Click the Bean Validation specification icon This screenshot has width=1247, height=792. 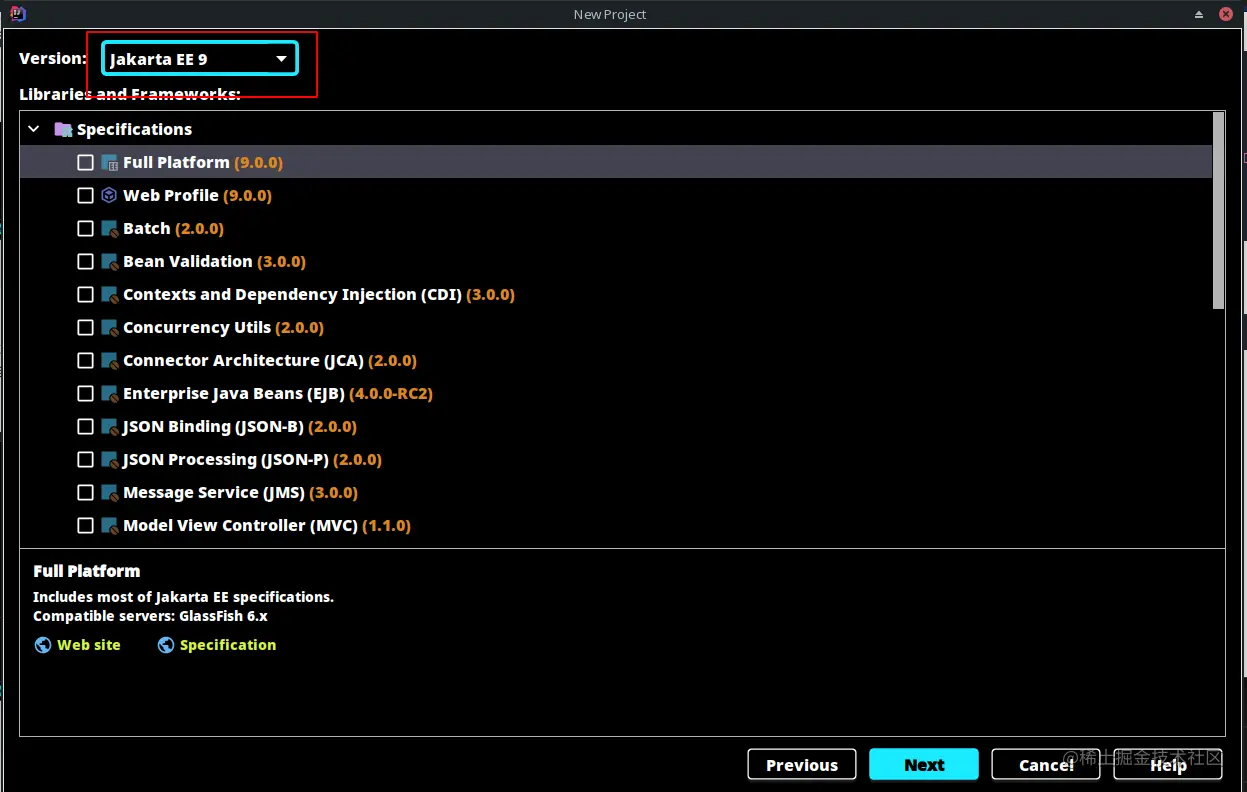(x=110, y=261)
